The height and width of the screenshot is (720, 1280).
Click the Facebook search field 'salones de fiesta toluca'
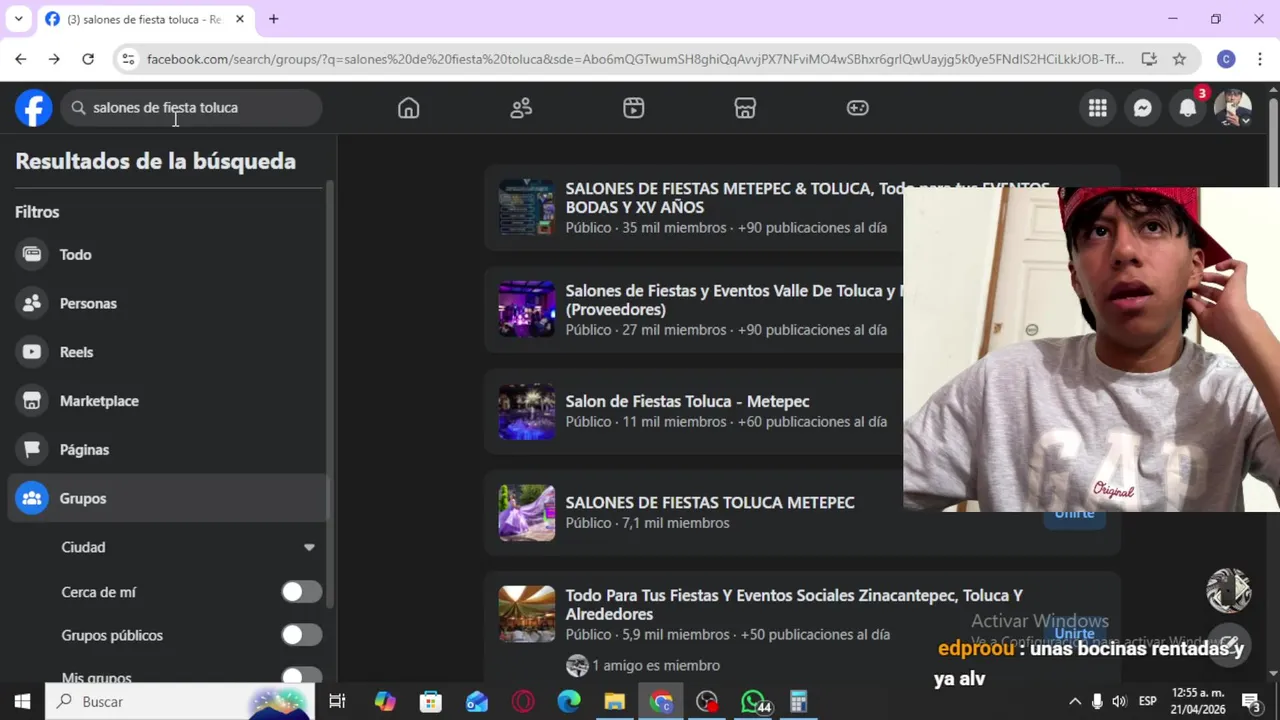[x=191, y=108]
